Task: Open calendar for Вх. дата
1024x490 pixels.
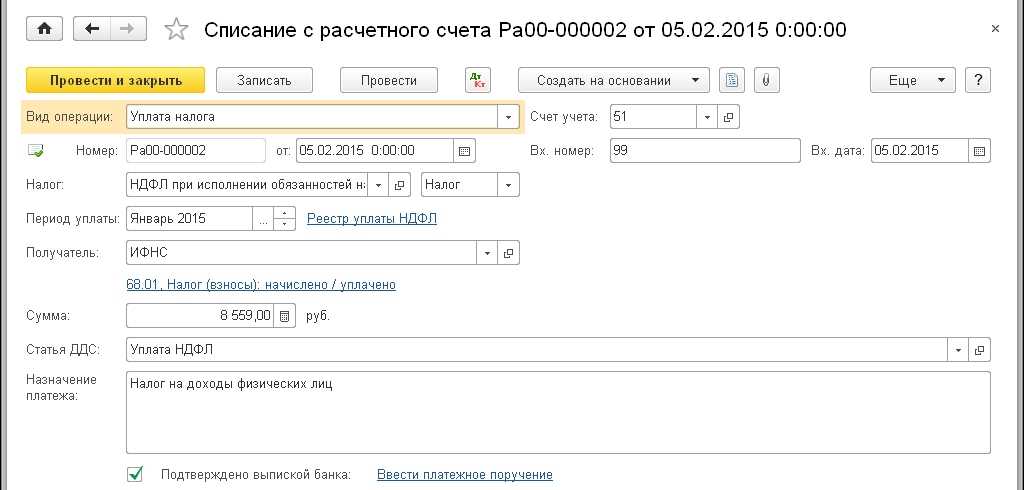Action: (x=979, y=150)
